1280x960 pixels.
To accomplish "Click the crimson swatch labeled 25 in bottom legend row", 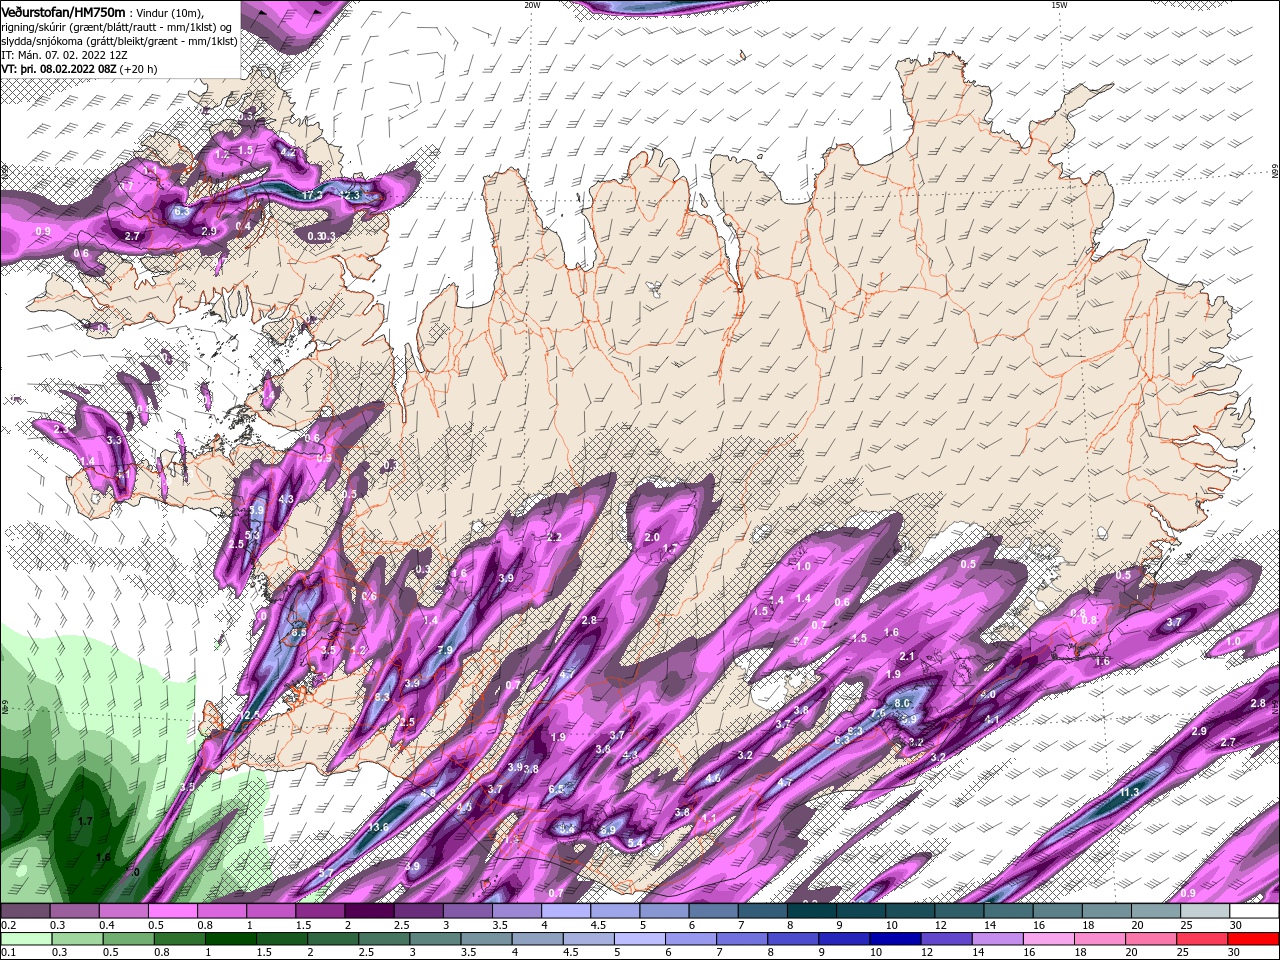I will pos(1203,939).
